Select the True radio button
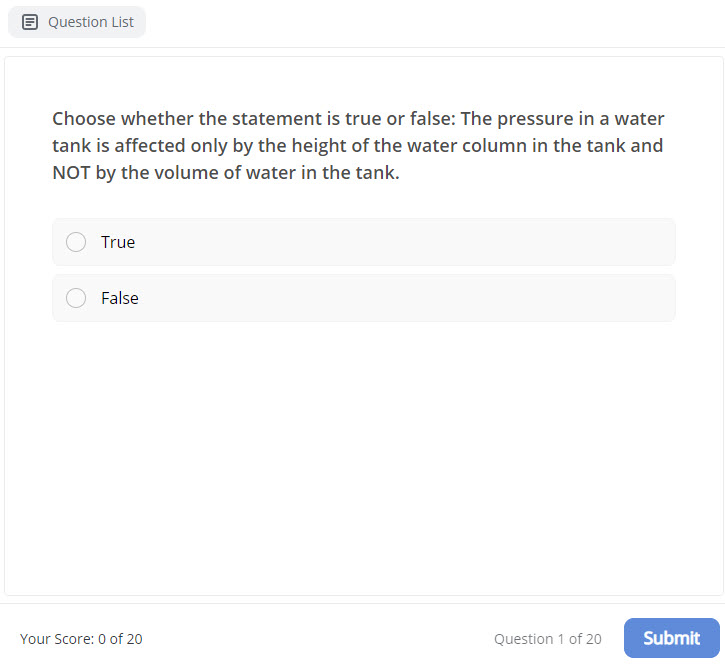The height and width of the screenshot is (669, 725). pyautogui.click(x=76, y=242)
